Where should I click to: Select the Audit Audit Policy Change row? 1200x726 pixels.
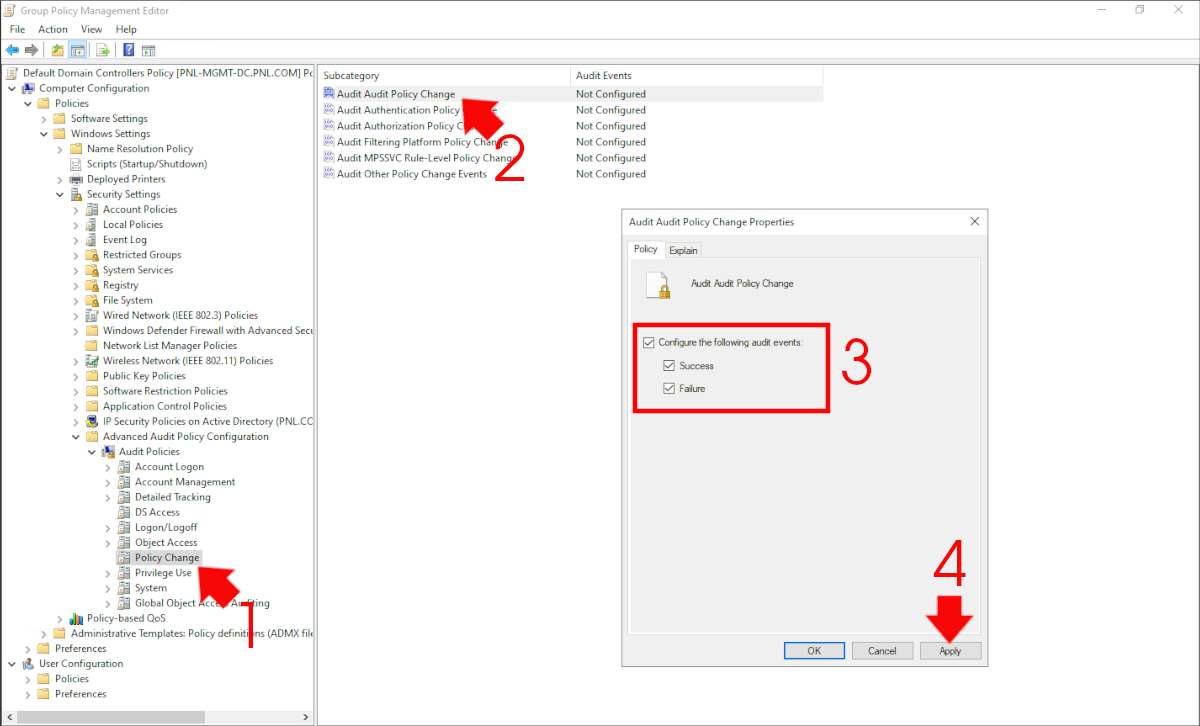pos(570,94)
